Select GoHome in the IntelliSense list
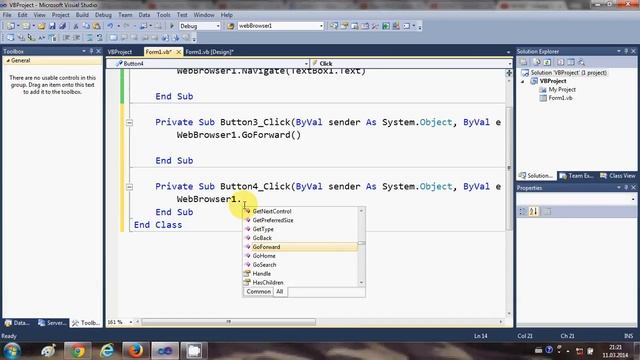 300,256
